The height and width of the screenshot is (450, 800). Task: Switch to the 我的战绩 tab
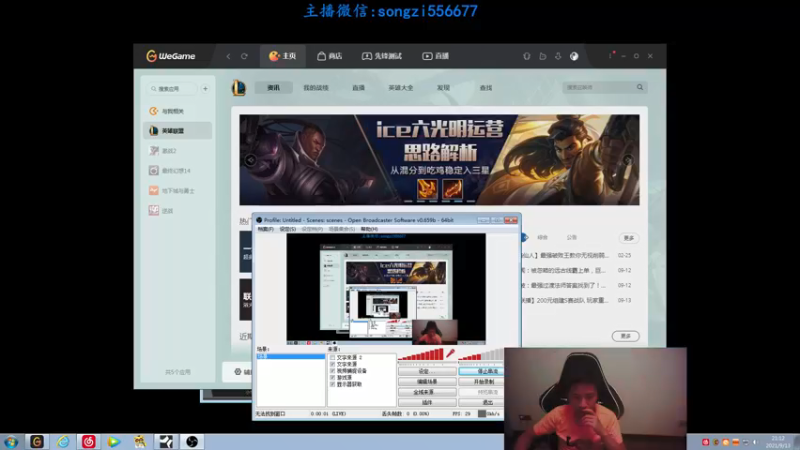coord(316,88)
